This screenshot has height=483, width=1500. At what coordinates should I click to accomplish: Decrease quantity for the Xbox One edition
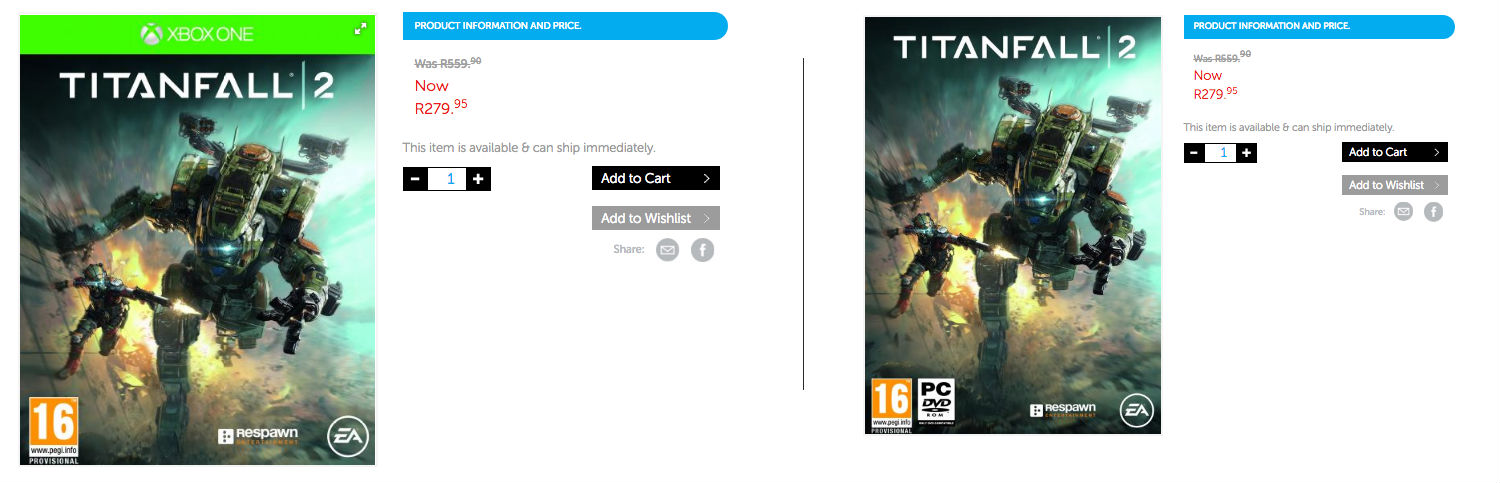pos(415,179)
